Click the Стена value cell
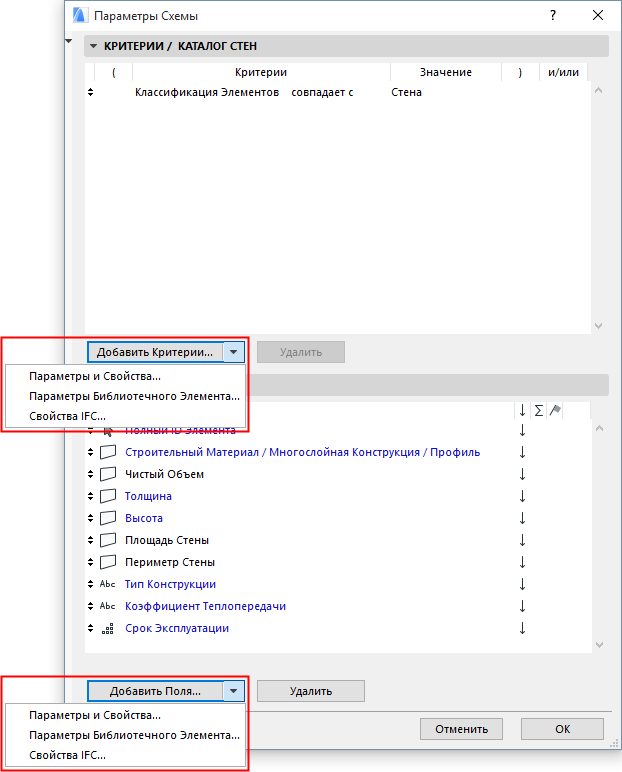The width and height of the screenshot is (622, 772). pos(406,92)
